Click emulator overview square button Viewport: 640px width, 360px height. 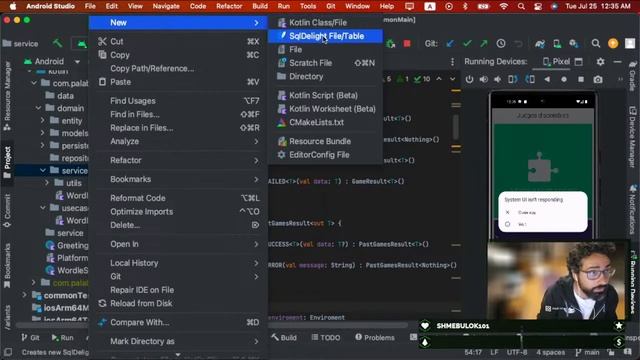click(x=580, y=79)
